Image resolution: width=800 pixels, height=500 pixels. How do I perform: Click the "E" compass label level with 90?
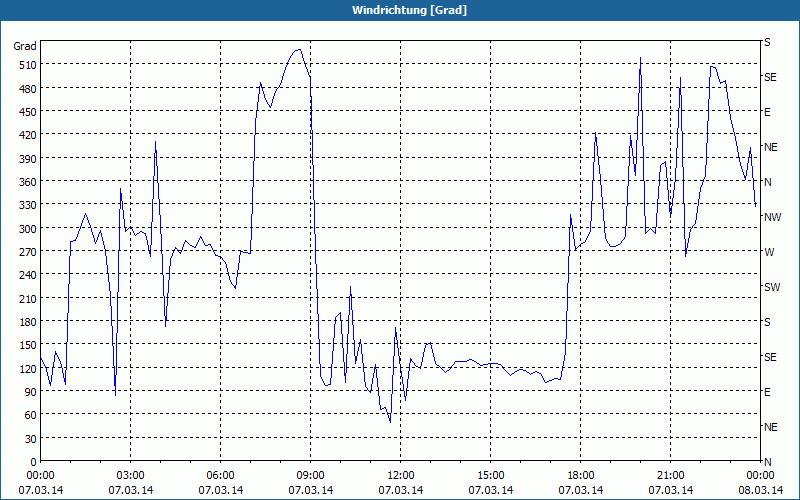(x=767, y=392)
